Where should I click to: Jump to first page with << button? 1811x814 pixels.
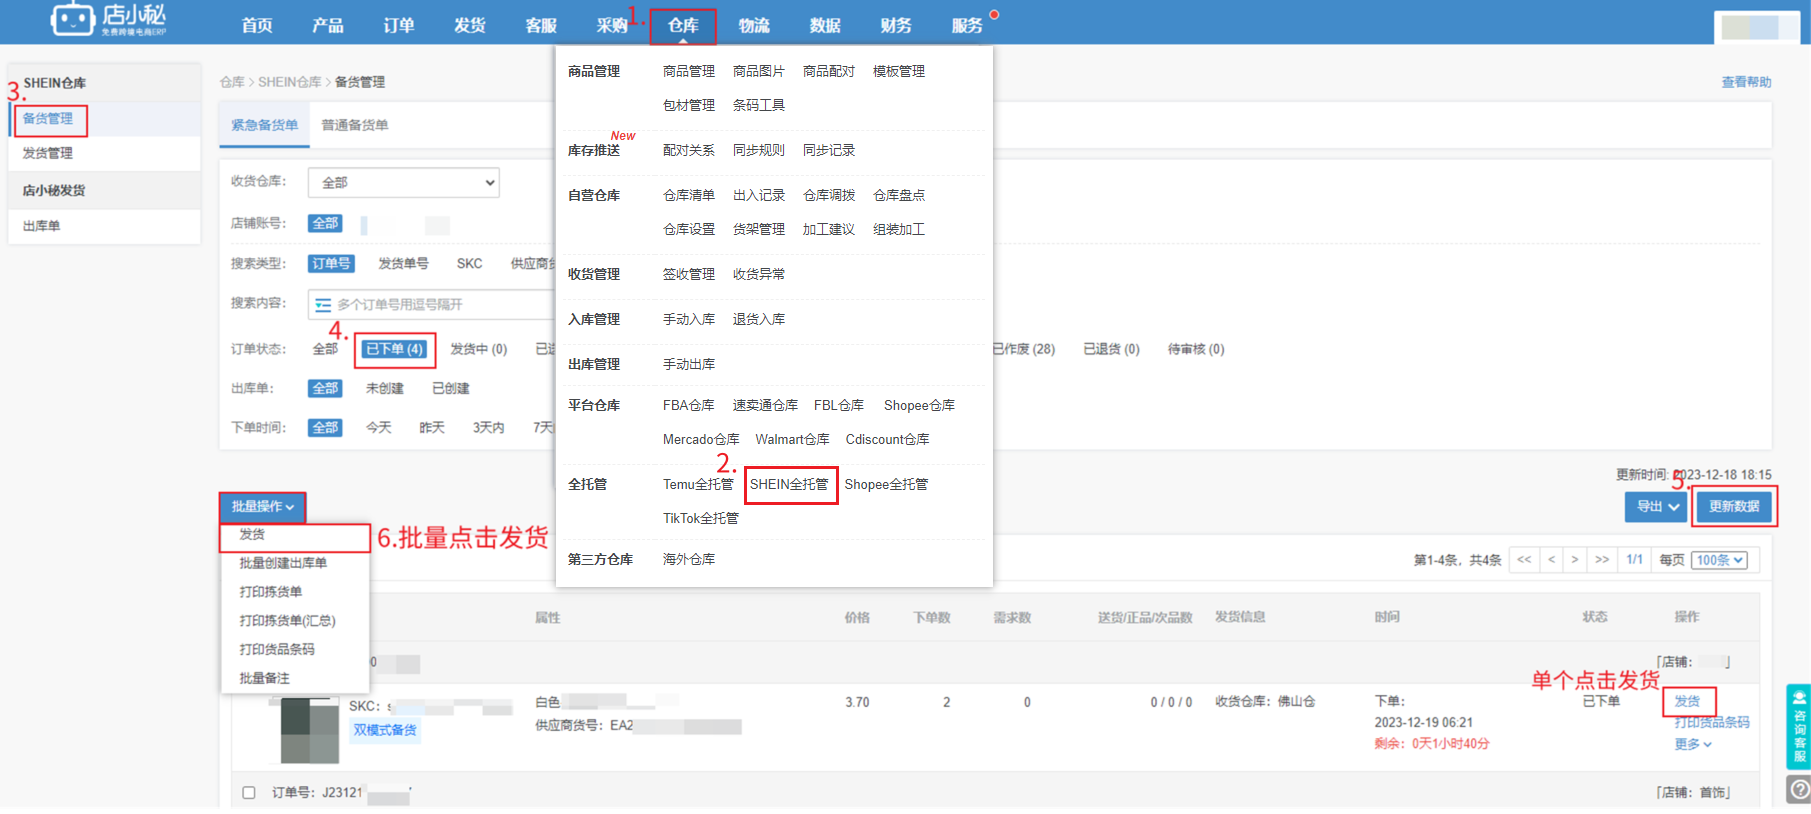click(x=1524, y=559)
